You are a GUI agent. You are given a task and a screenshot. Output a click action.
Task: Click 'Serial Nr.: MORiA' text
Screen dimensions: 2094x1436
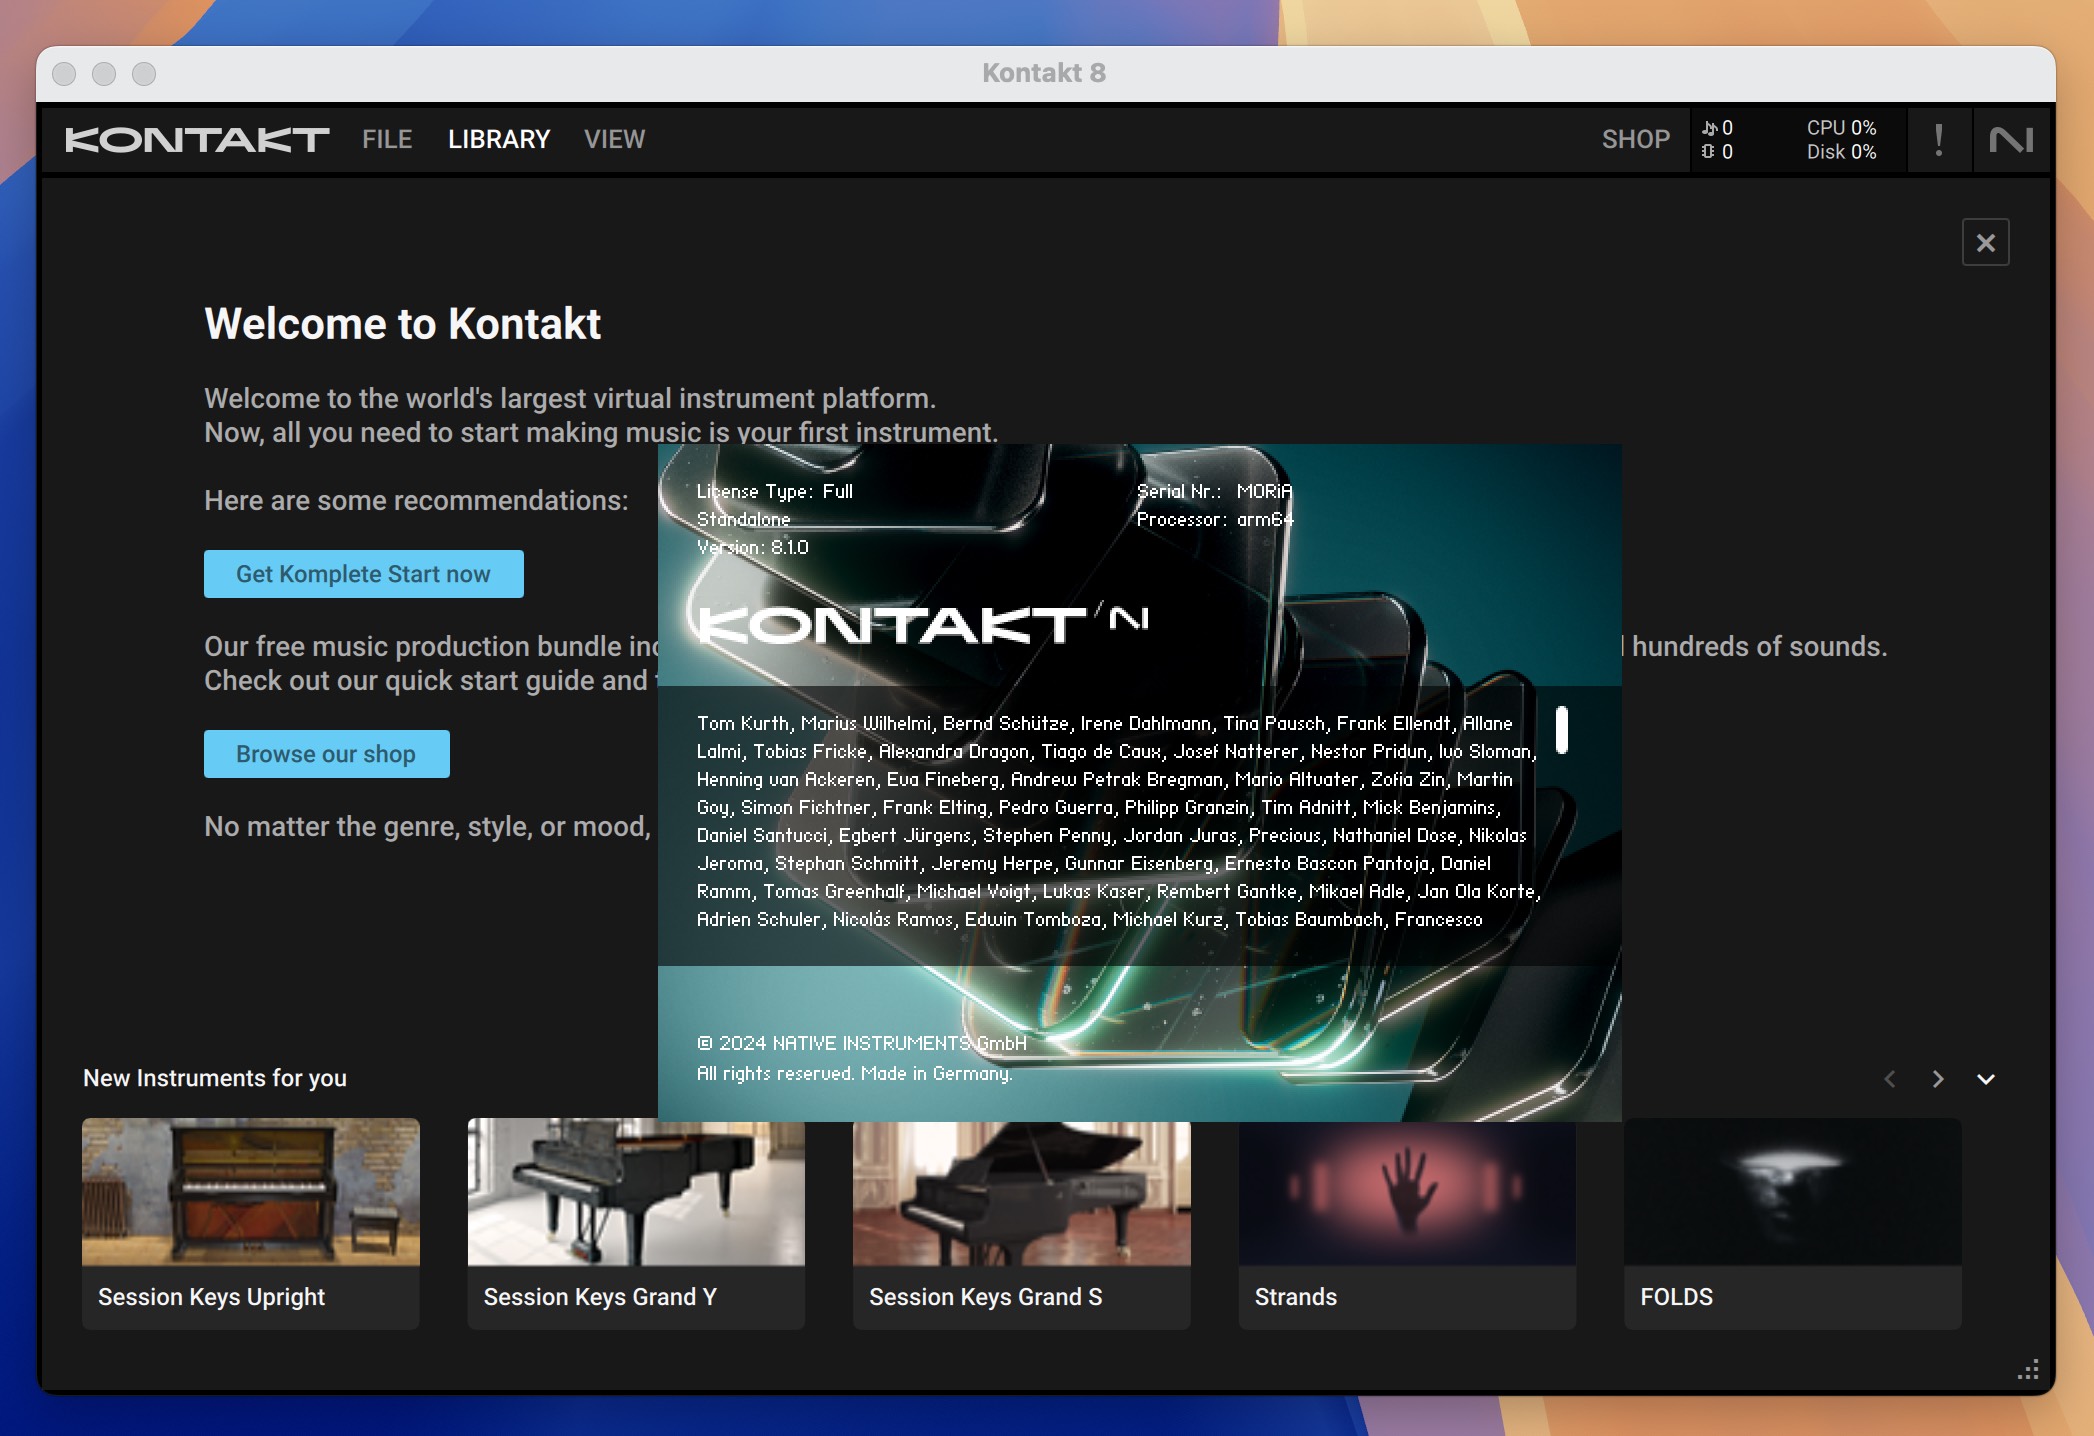1215,491
